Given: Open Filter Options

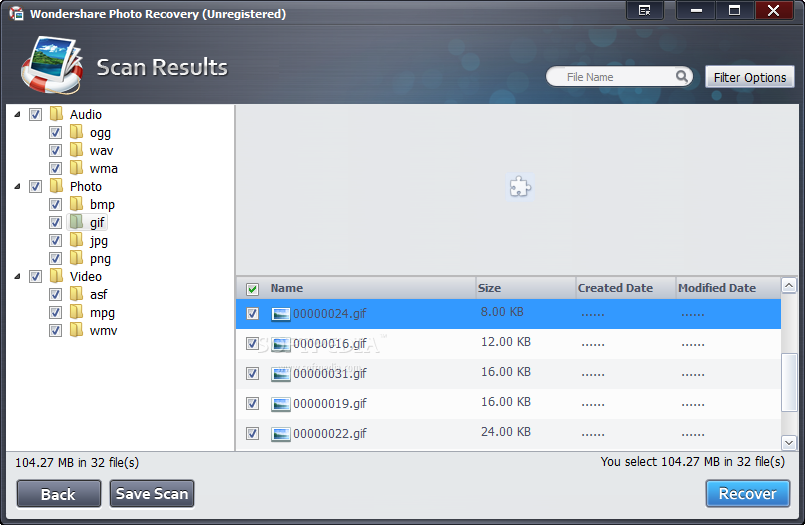Looking at the screenshot, I should pyautogui.click(x=750, y=77).
